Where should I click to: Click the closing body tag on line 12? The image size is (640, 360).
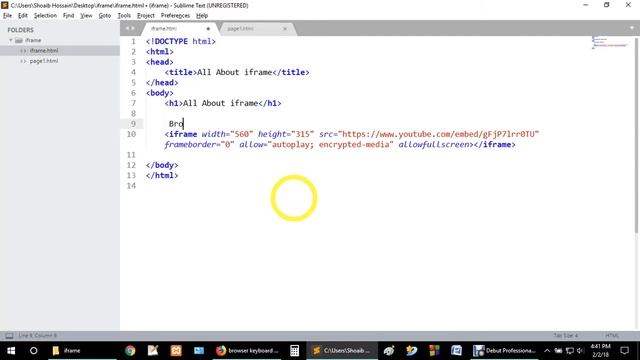(x=162, y=165)
